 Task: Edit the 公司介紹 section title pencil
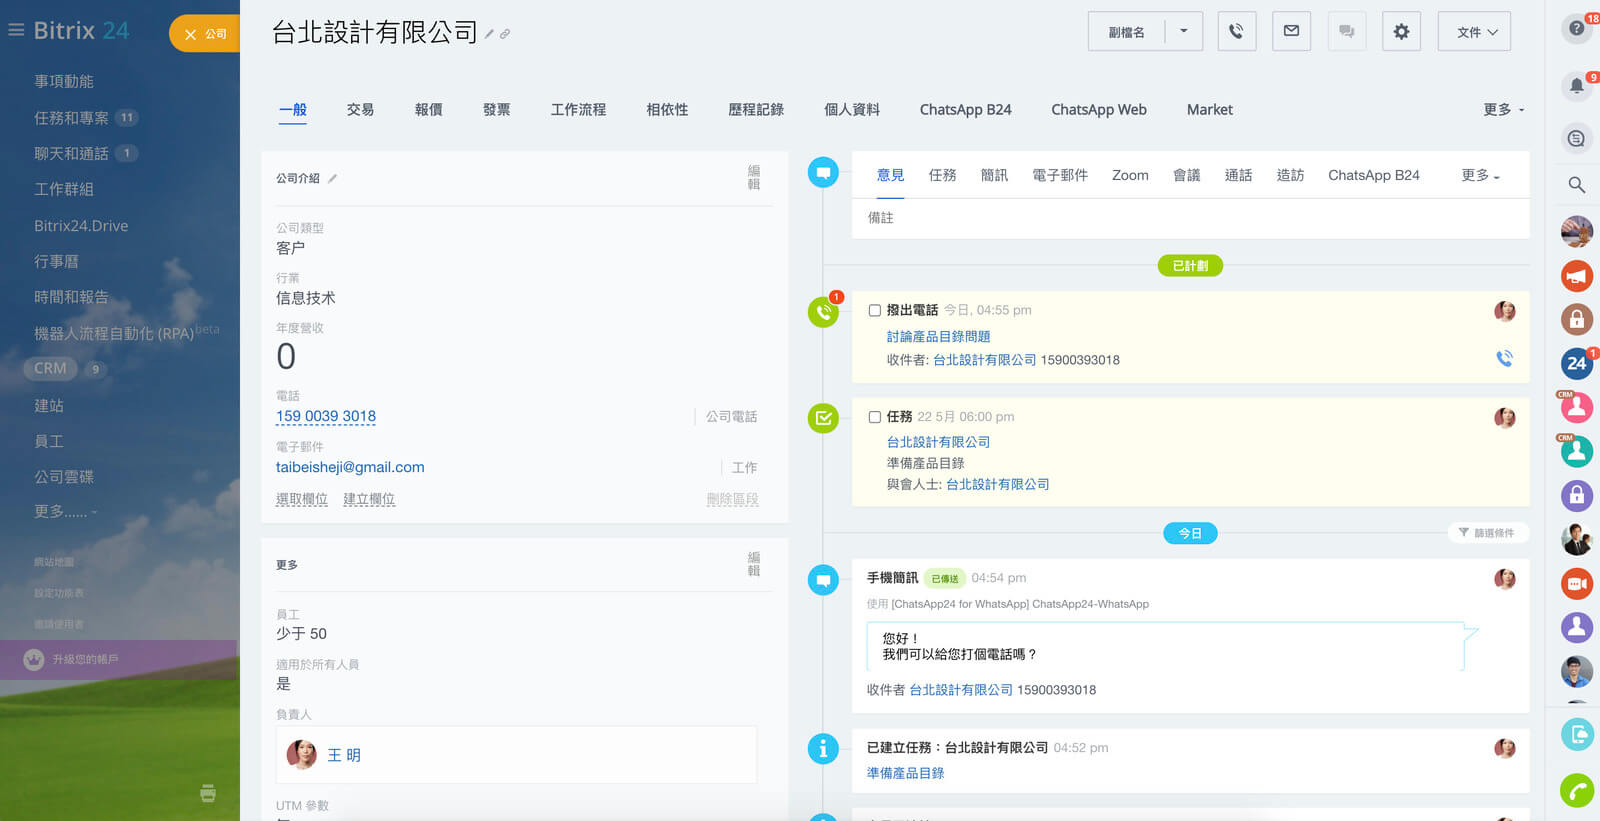[332, 179]
